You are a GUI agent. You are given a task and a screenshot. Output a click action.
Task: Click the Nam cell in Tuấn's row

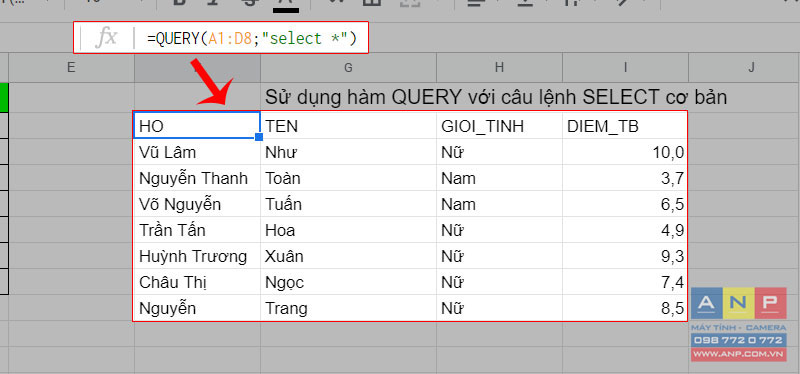[499, 204]
